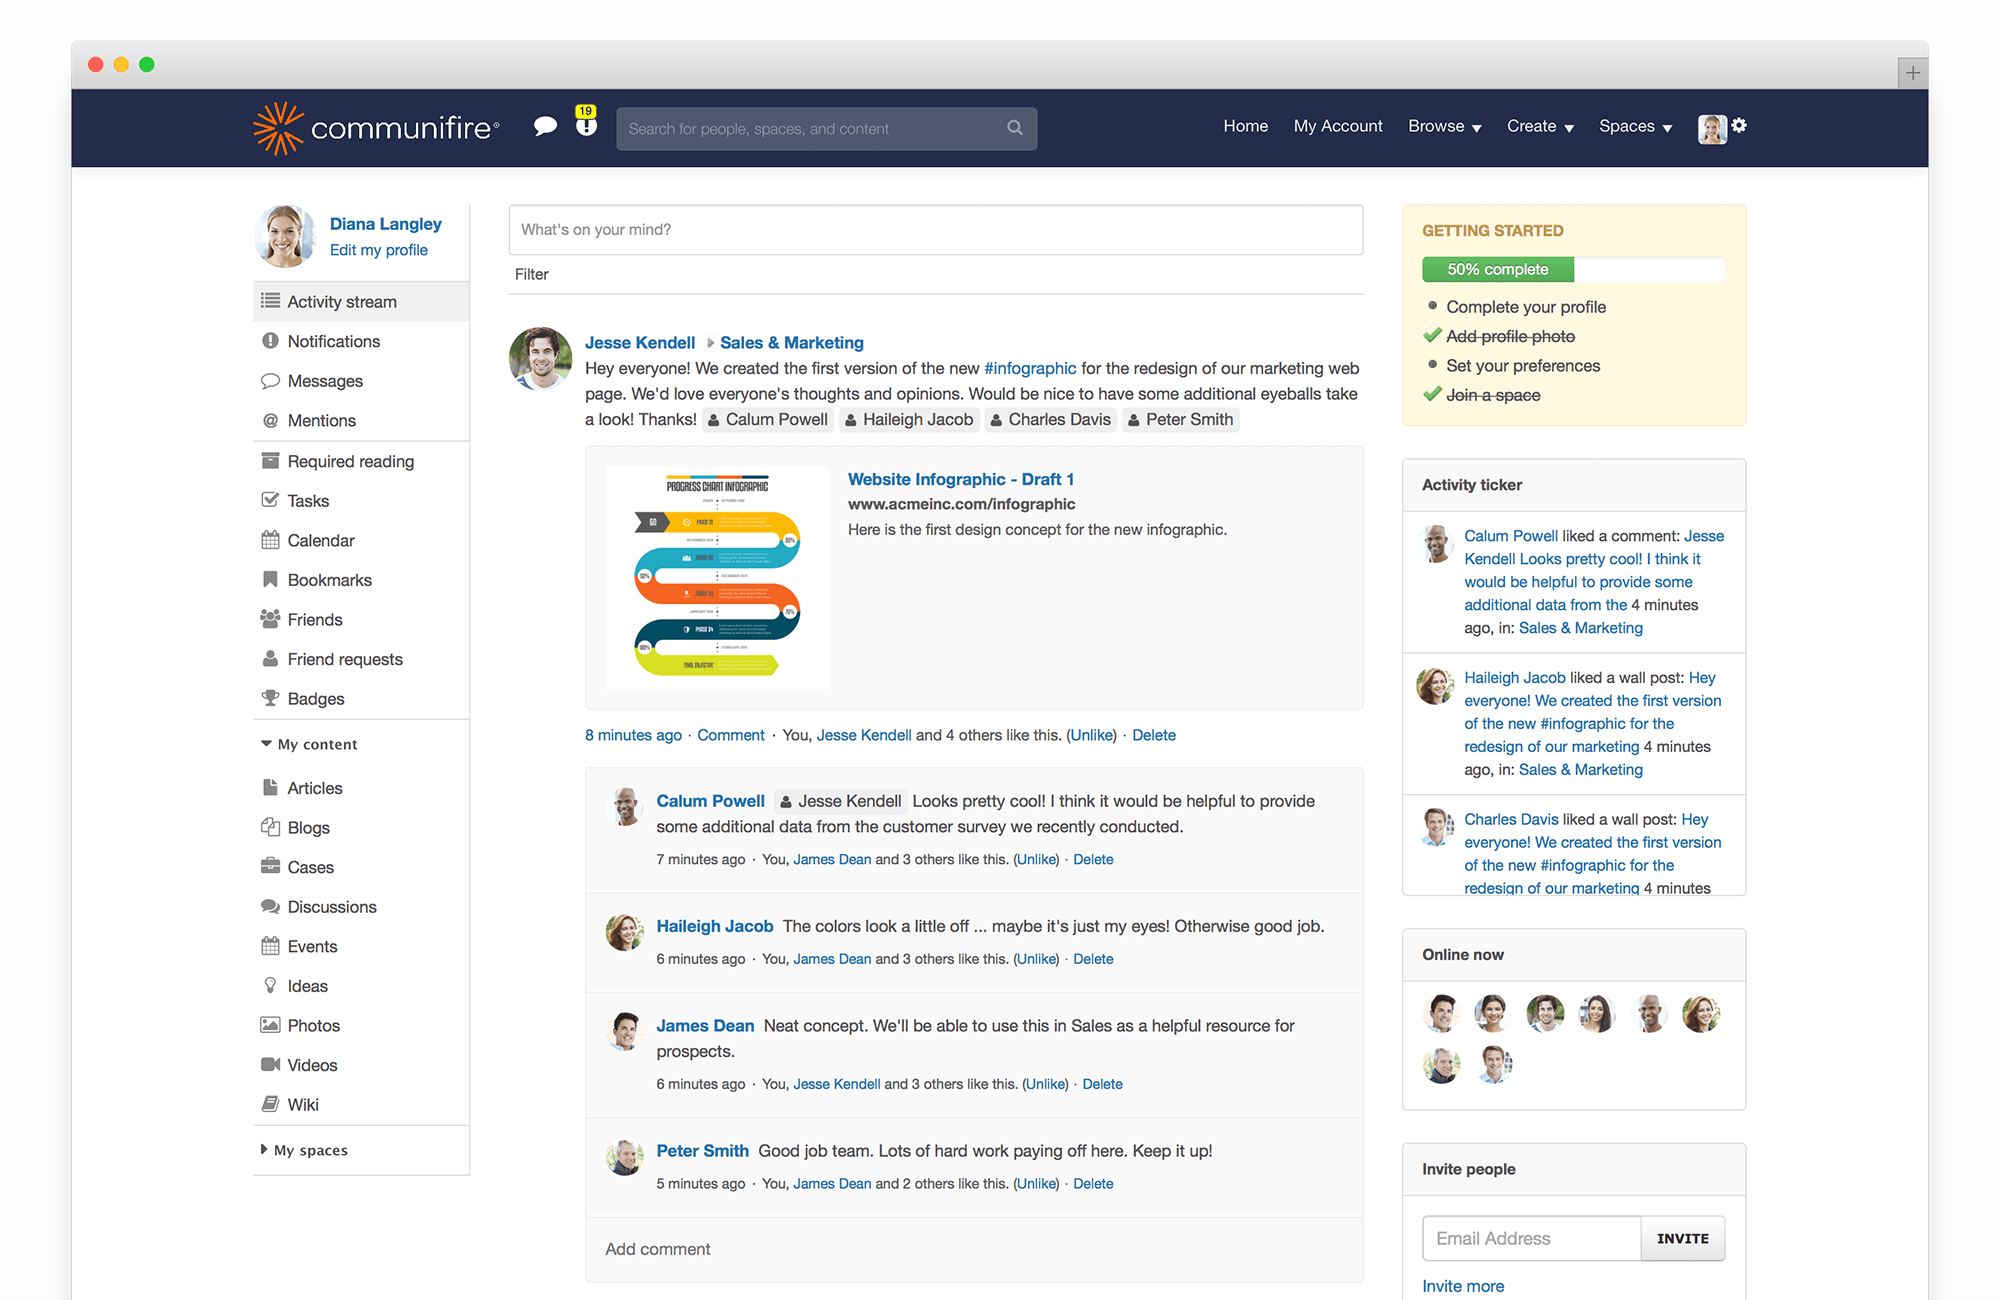The width and height of the screenshot is (2000, 1300).
Task: Unlike Calum Powell's comment
Action: pyautogui.click(x=1037, y=859)
